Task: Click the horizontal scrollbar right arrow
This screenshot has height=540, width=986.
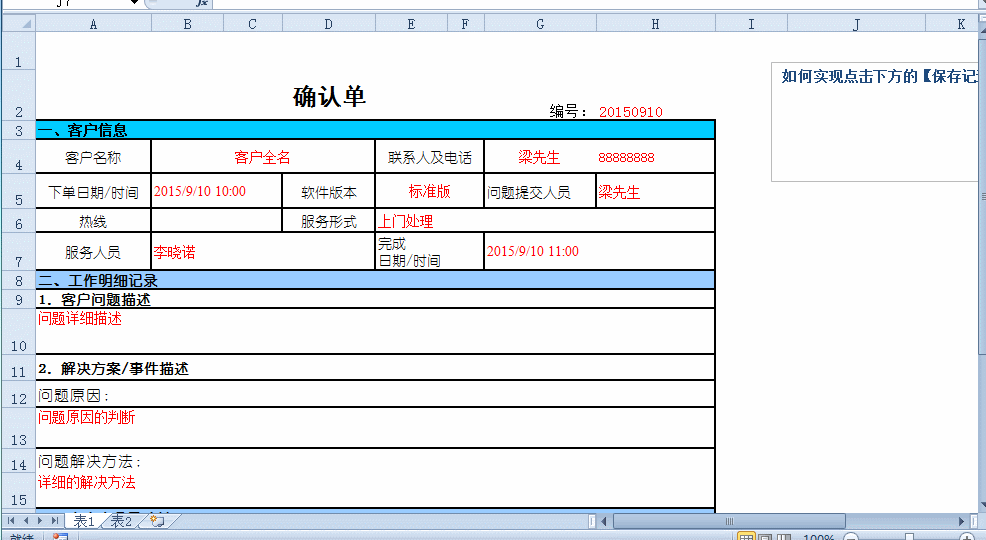Action: [962, 521]
